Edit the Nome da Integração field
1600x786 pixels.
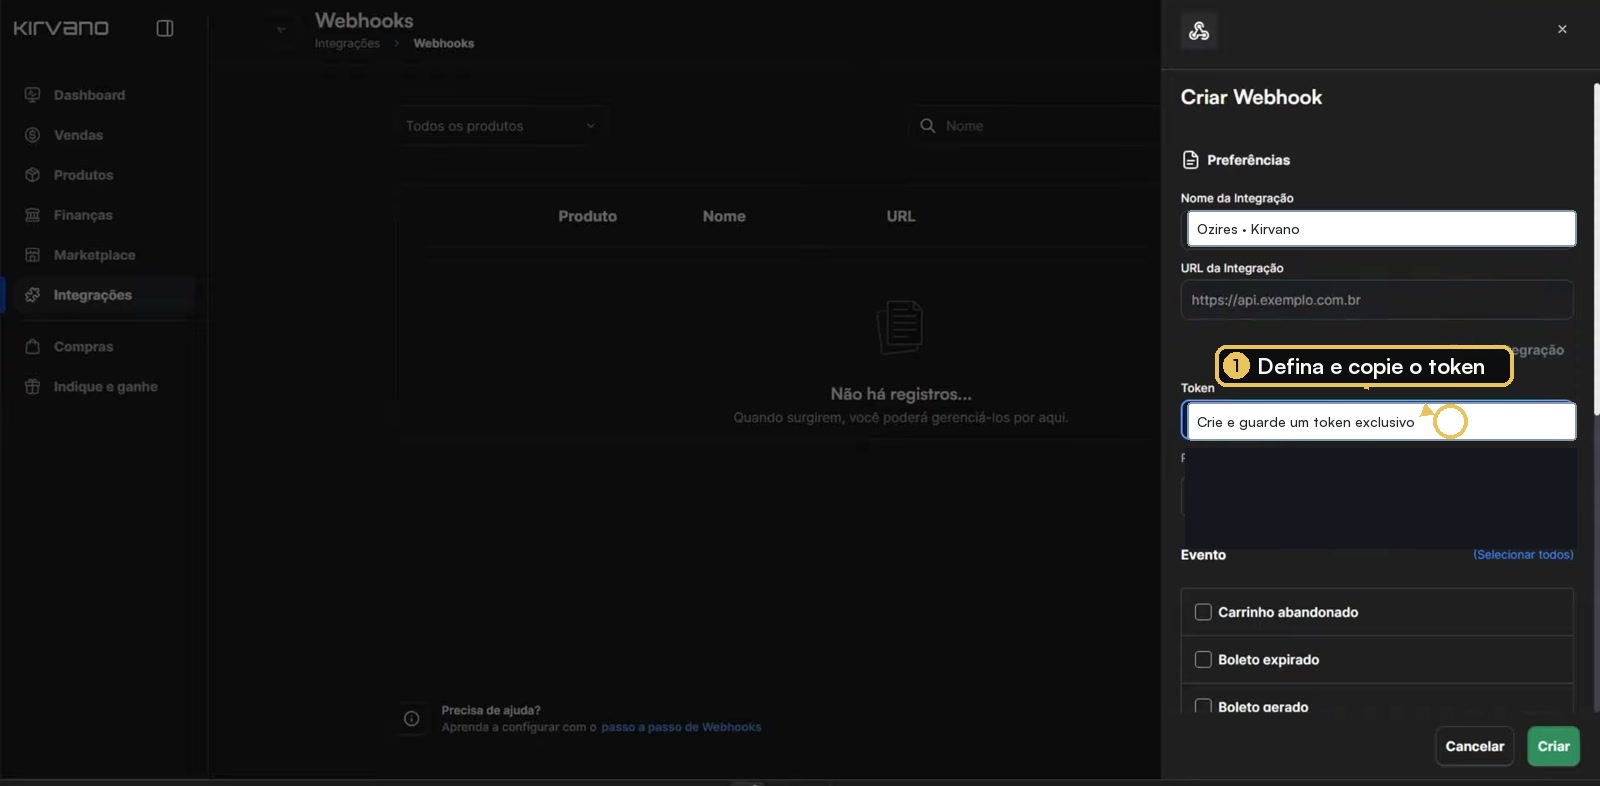tap(1381, 229)
